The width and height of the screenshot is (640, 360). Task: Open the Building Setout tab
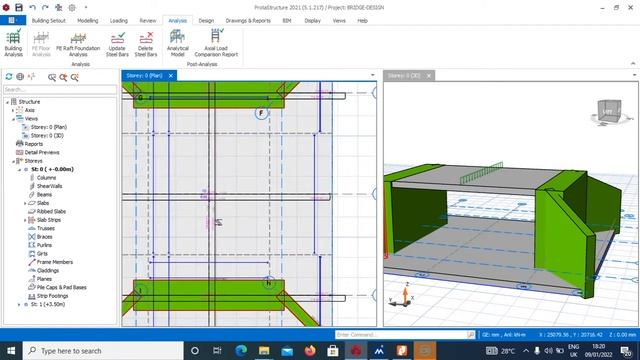pyautogui.click(x=49, y=20)
